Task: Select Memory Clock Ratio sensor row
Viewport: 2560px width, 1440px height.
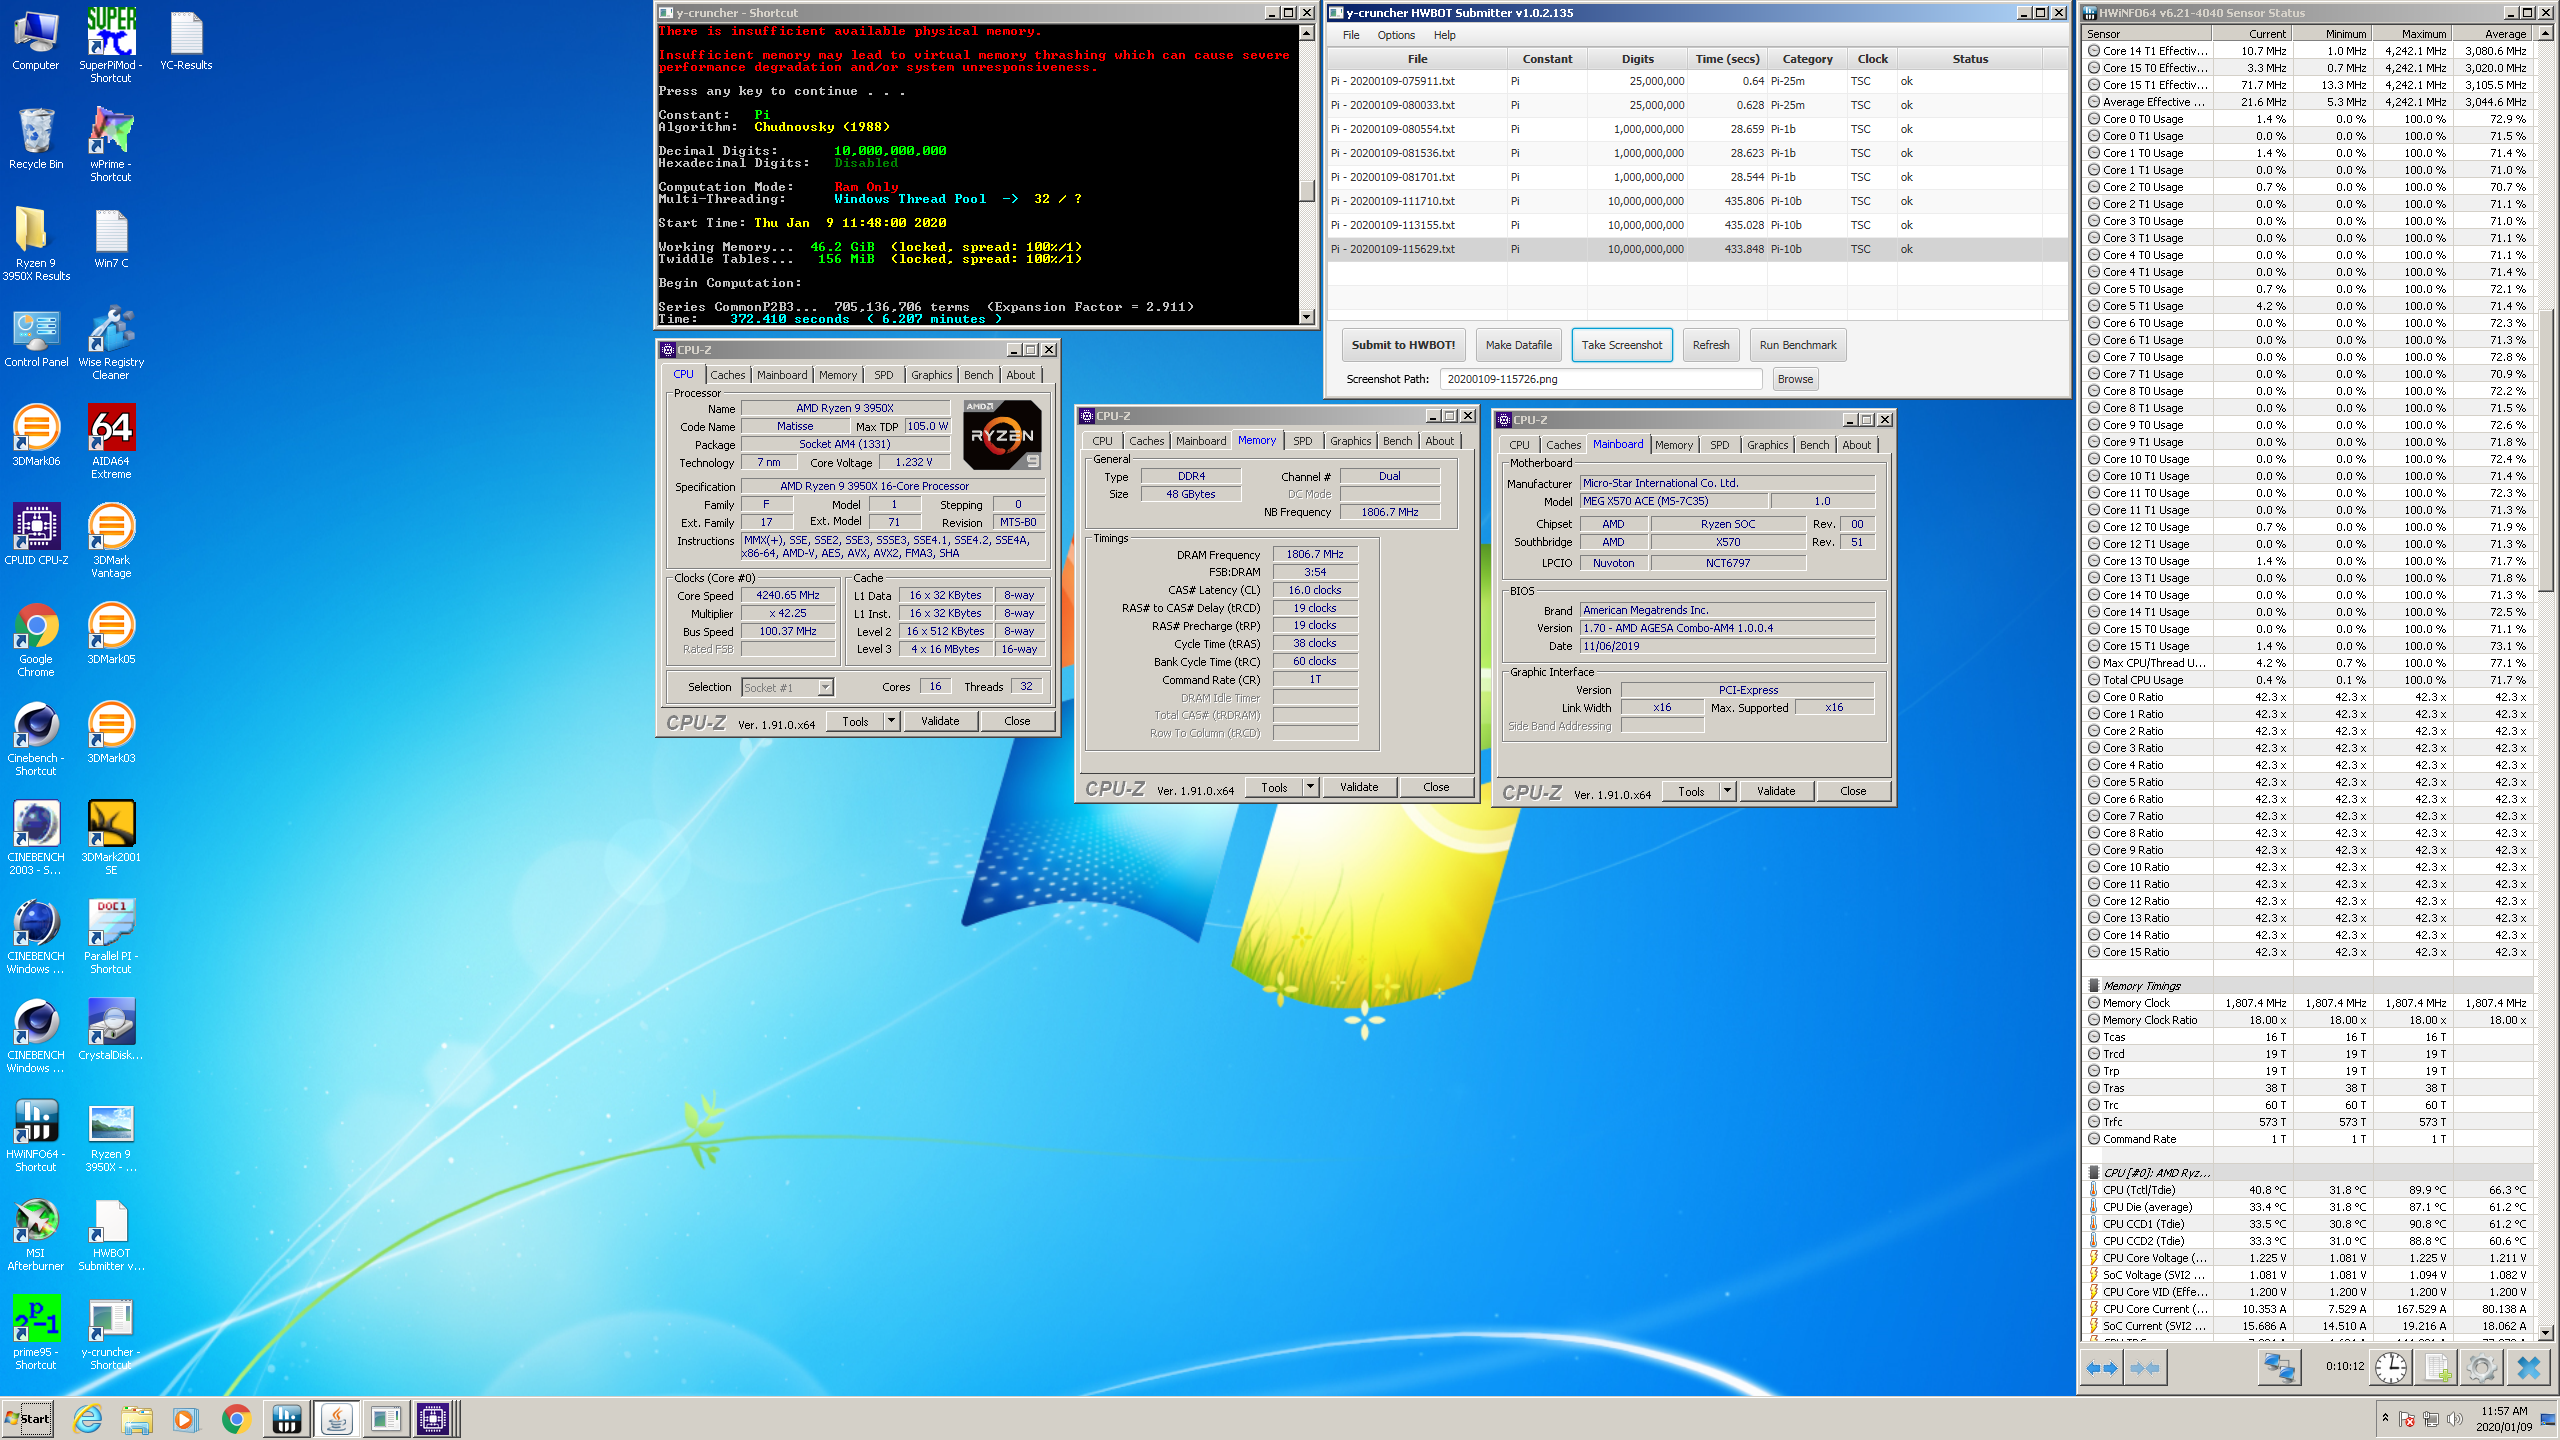Action: [2310, 1020]
